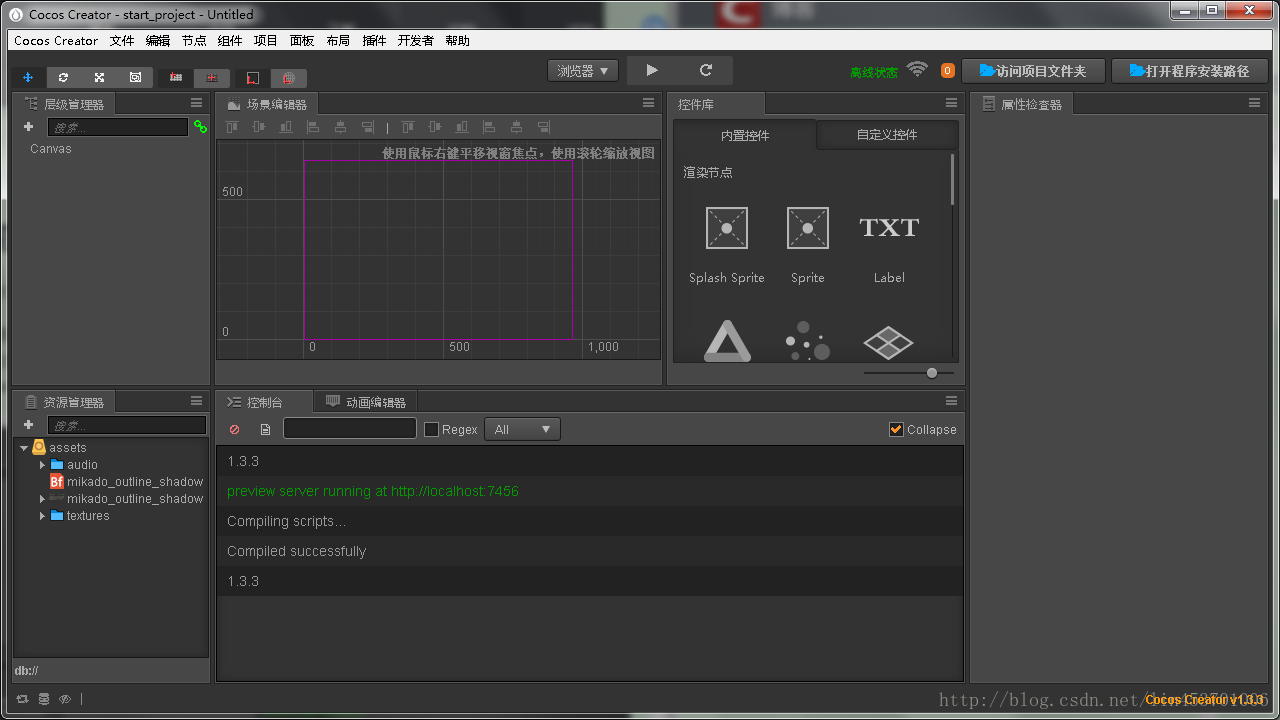This screenshot has height=720, width=1280.
Task: Select the Rect transform tool
Action: tap(135, 77)
